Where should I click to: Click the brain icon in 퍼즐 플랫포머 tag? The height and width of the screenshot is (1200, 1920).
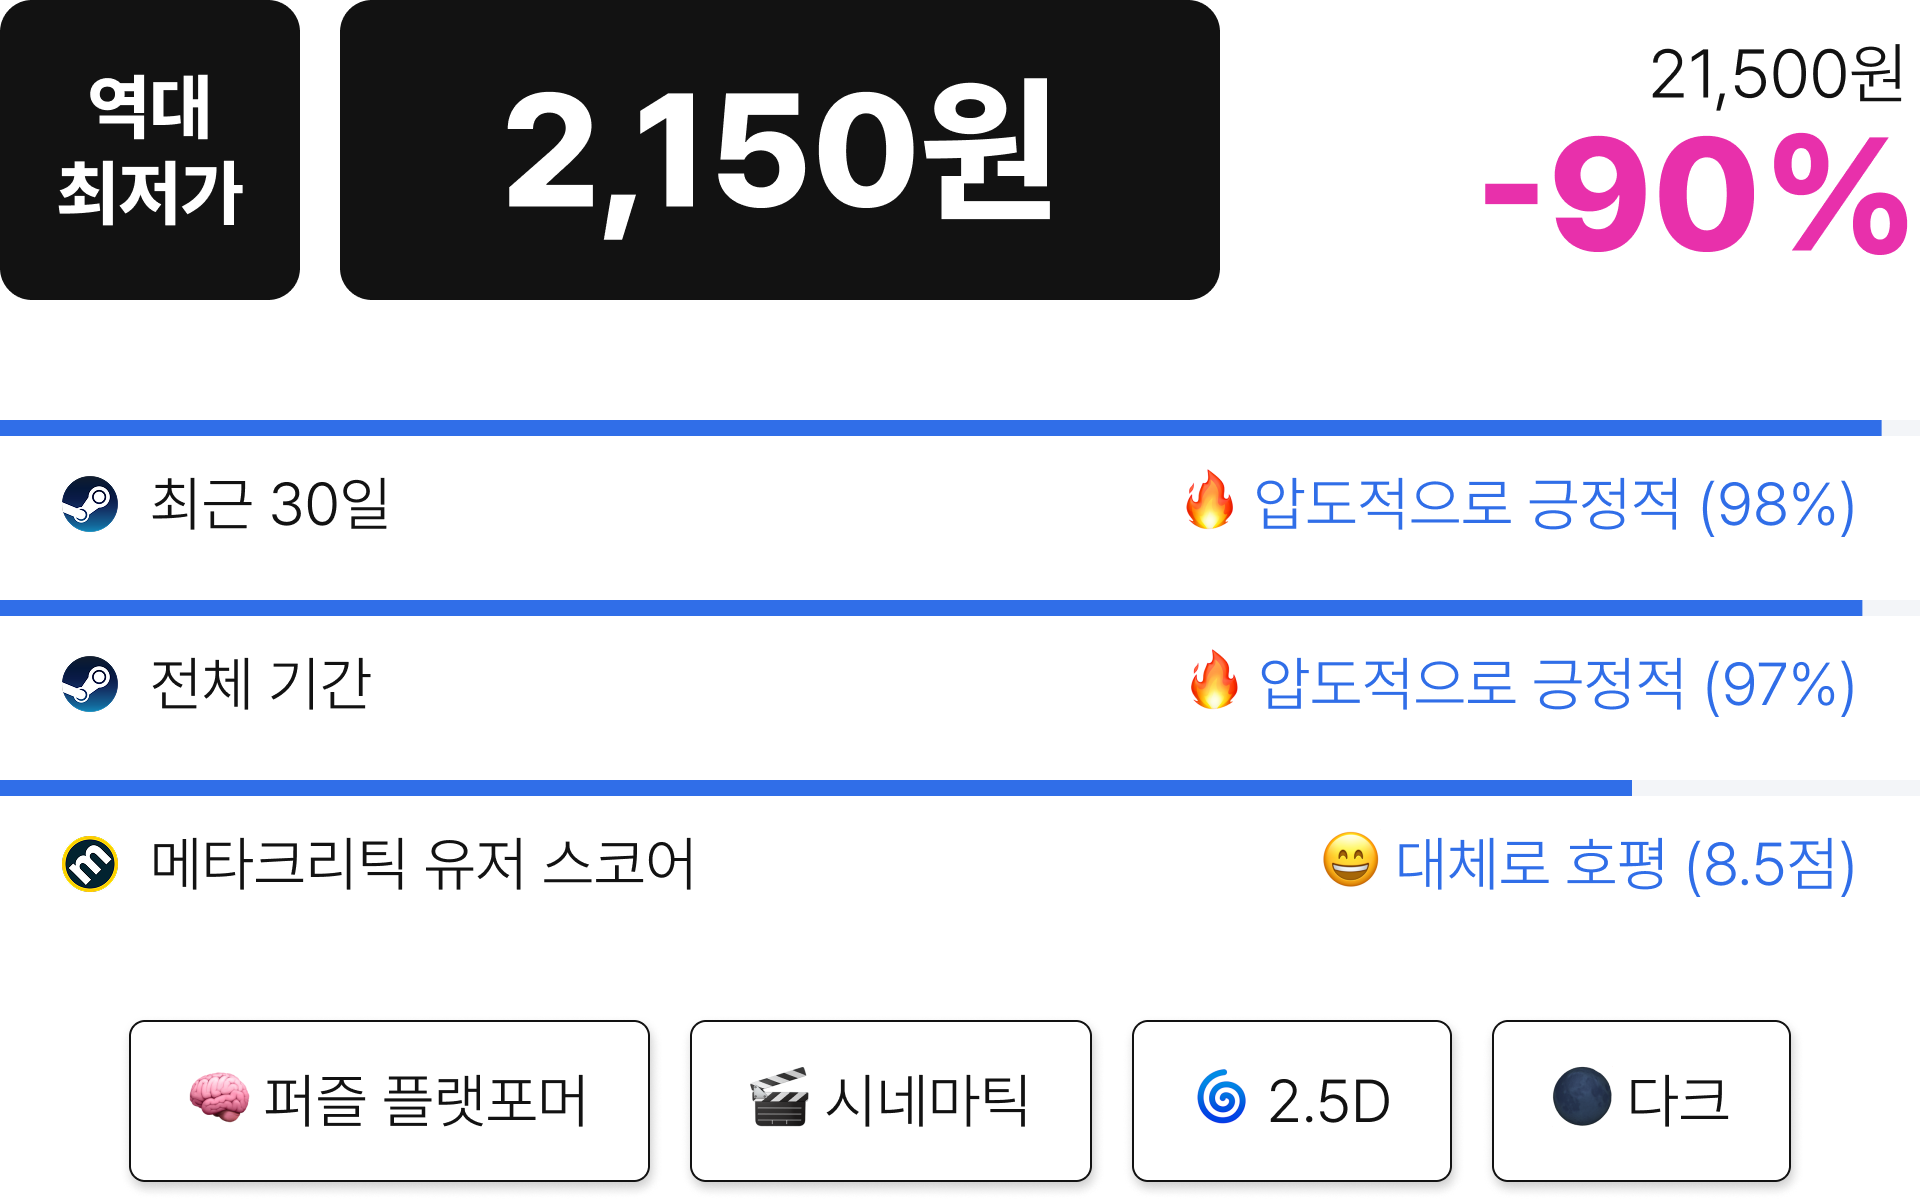219,1097
